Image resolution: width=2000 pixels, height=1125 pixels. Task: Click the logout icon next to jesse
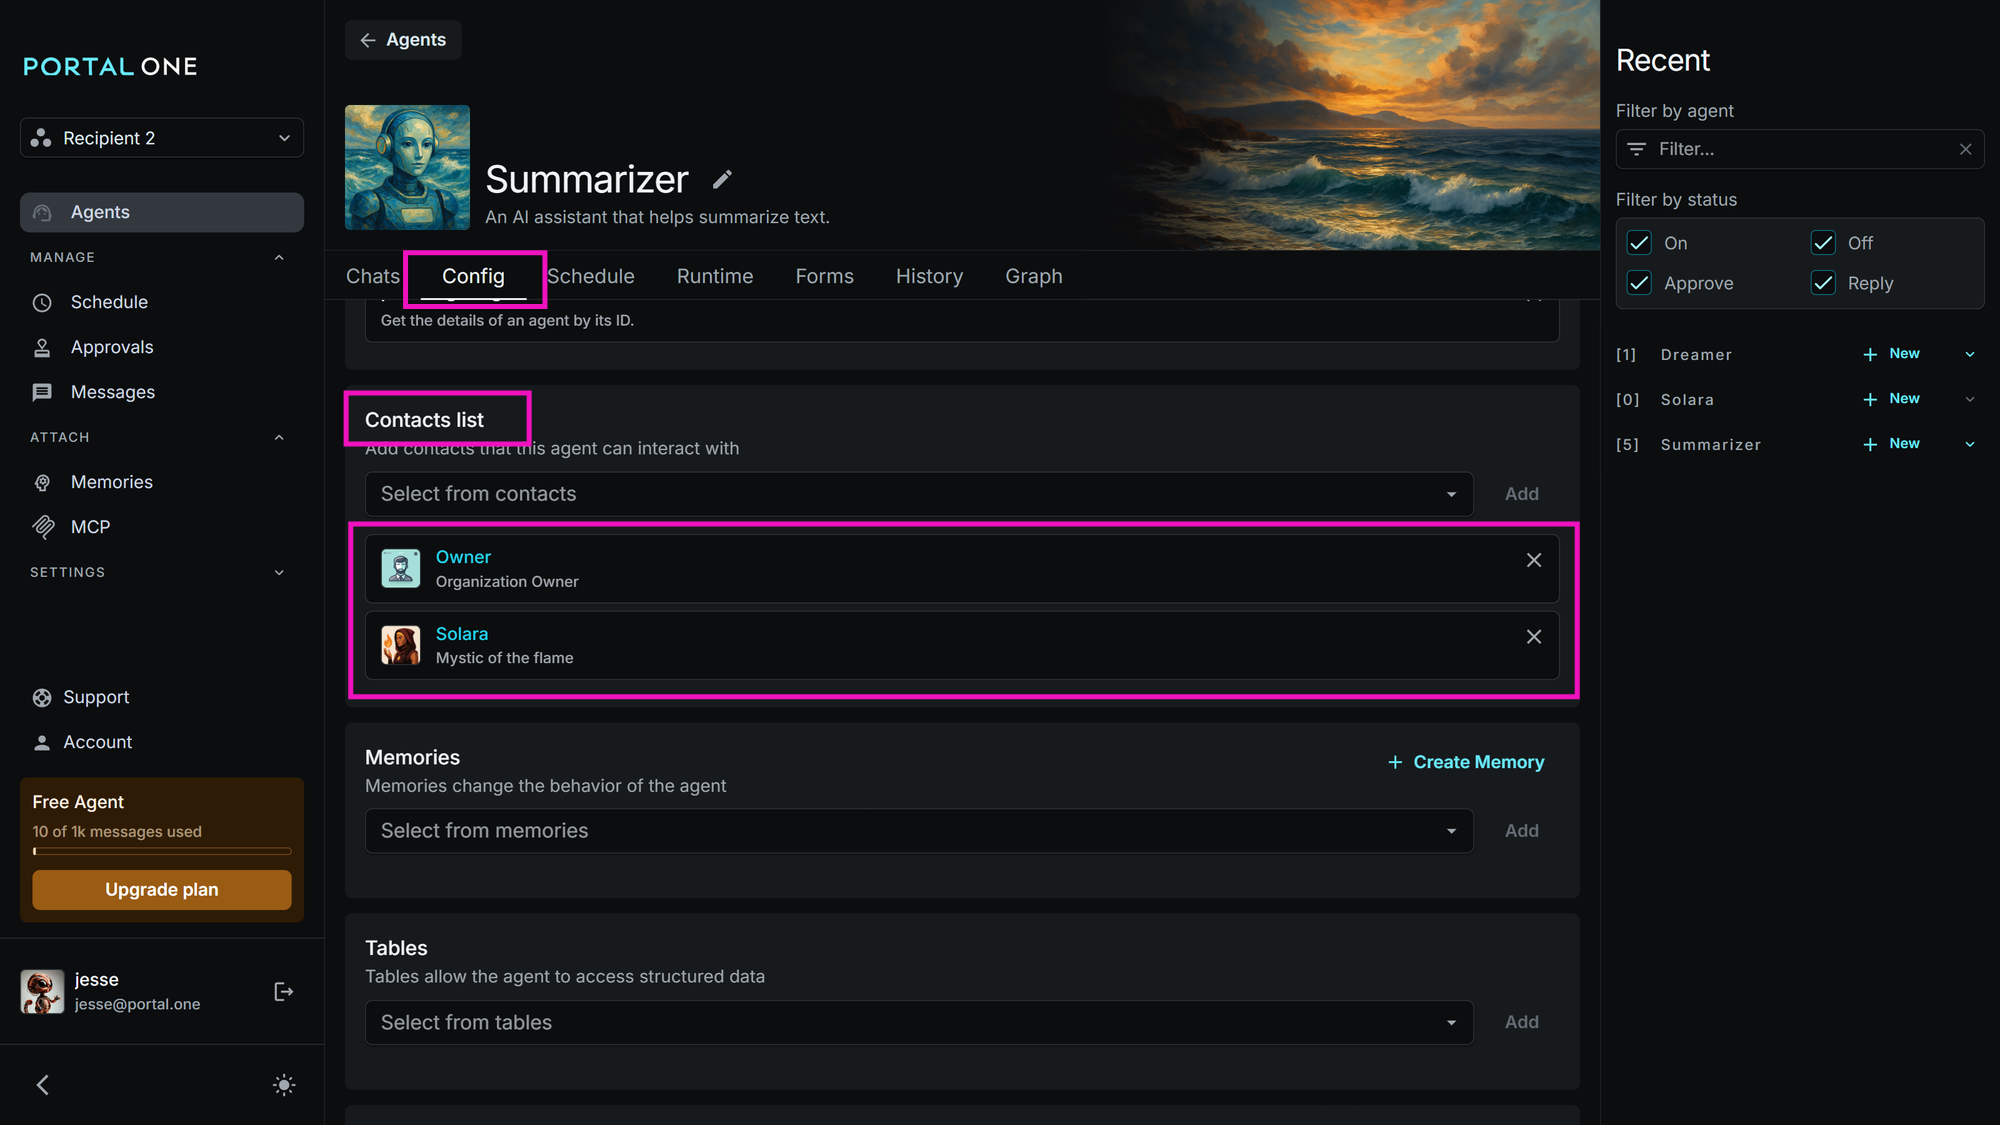tap(283, 991)
